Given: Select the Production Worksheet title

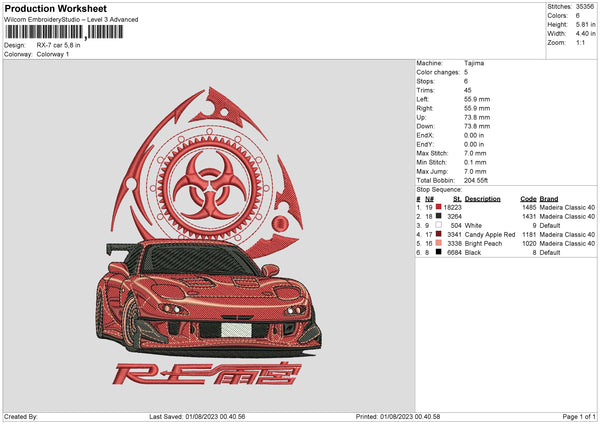Looking at the screenshot, I should [55, 8].
